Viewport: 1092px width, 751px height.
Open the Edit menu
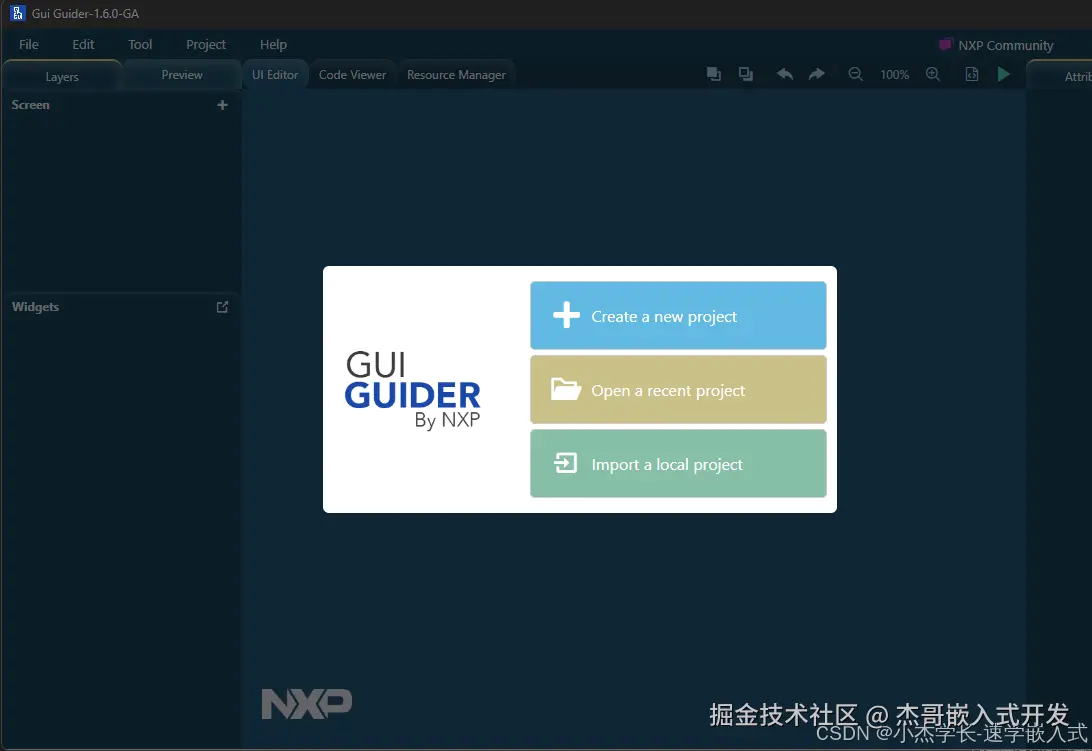click(x=83, y=45)
